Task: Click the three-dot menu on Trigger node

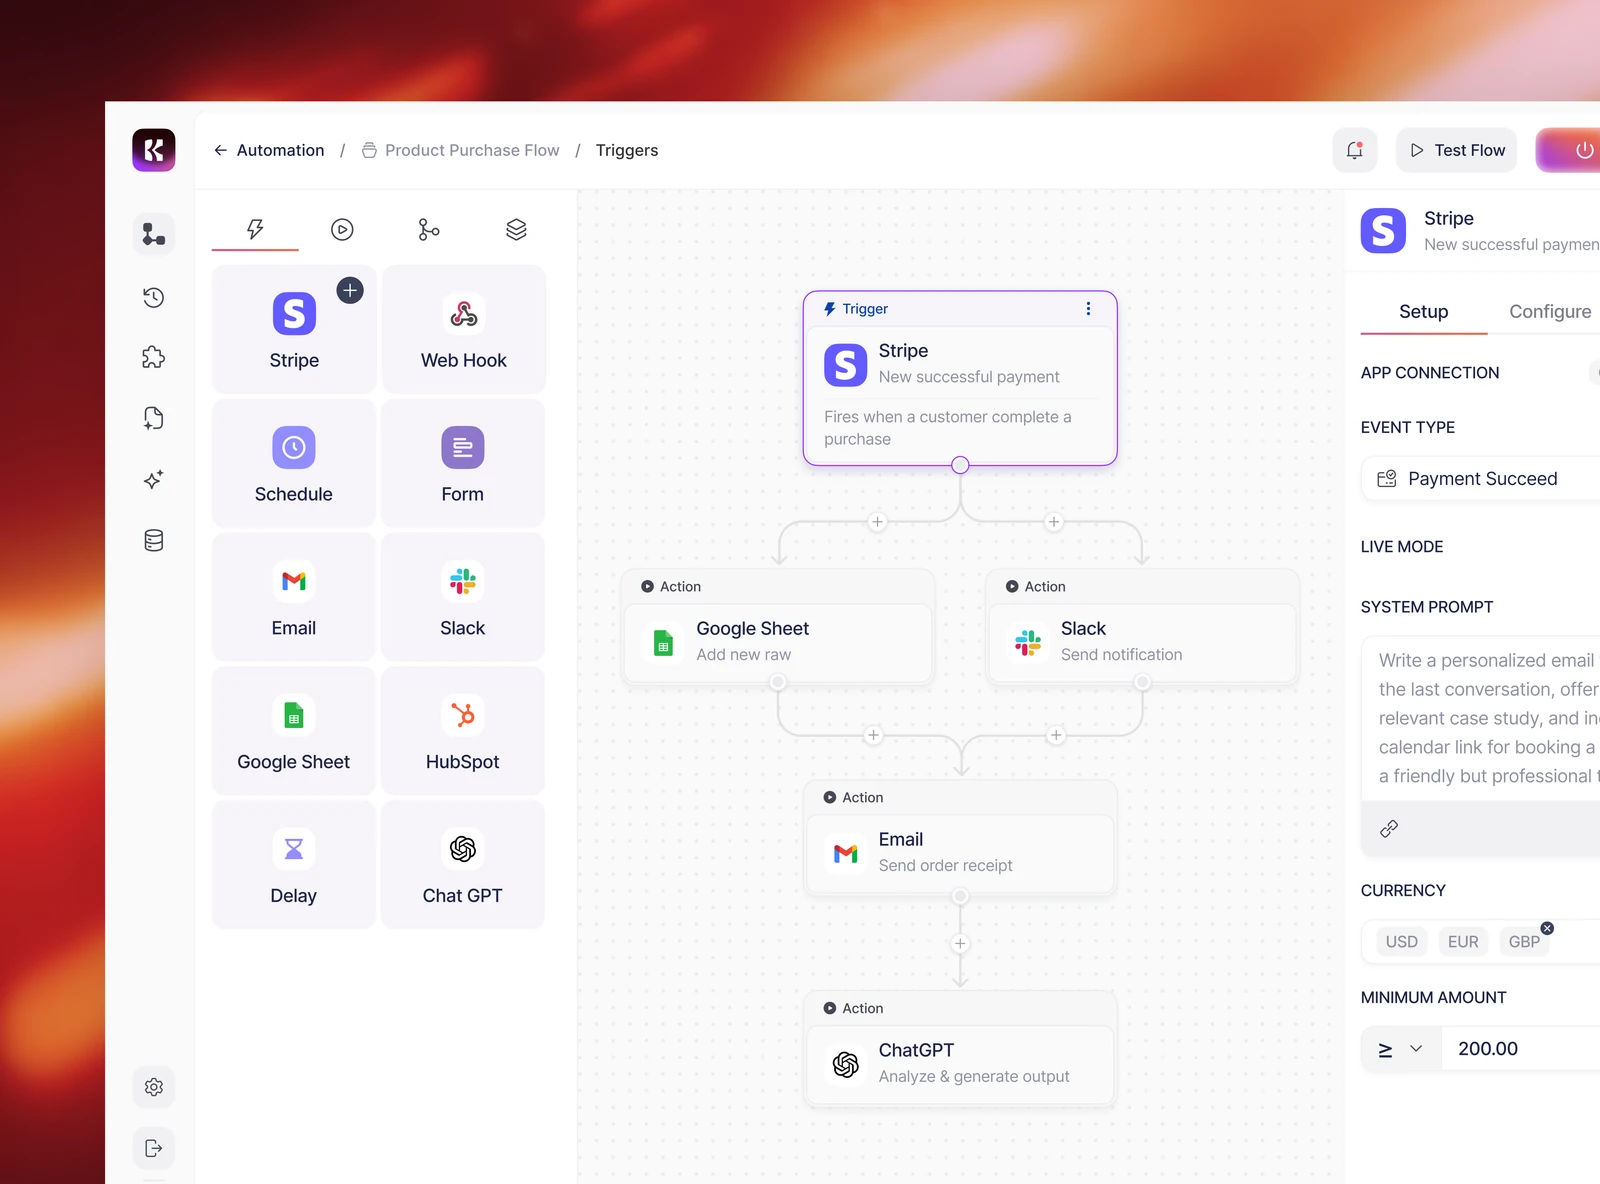Action: coord(1088,309)
